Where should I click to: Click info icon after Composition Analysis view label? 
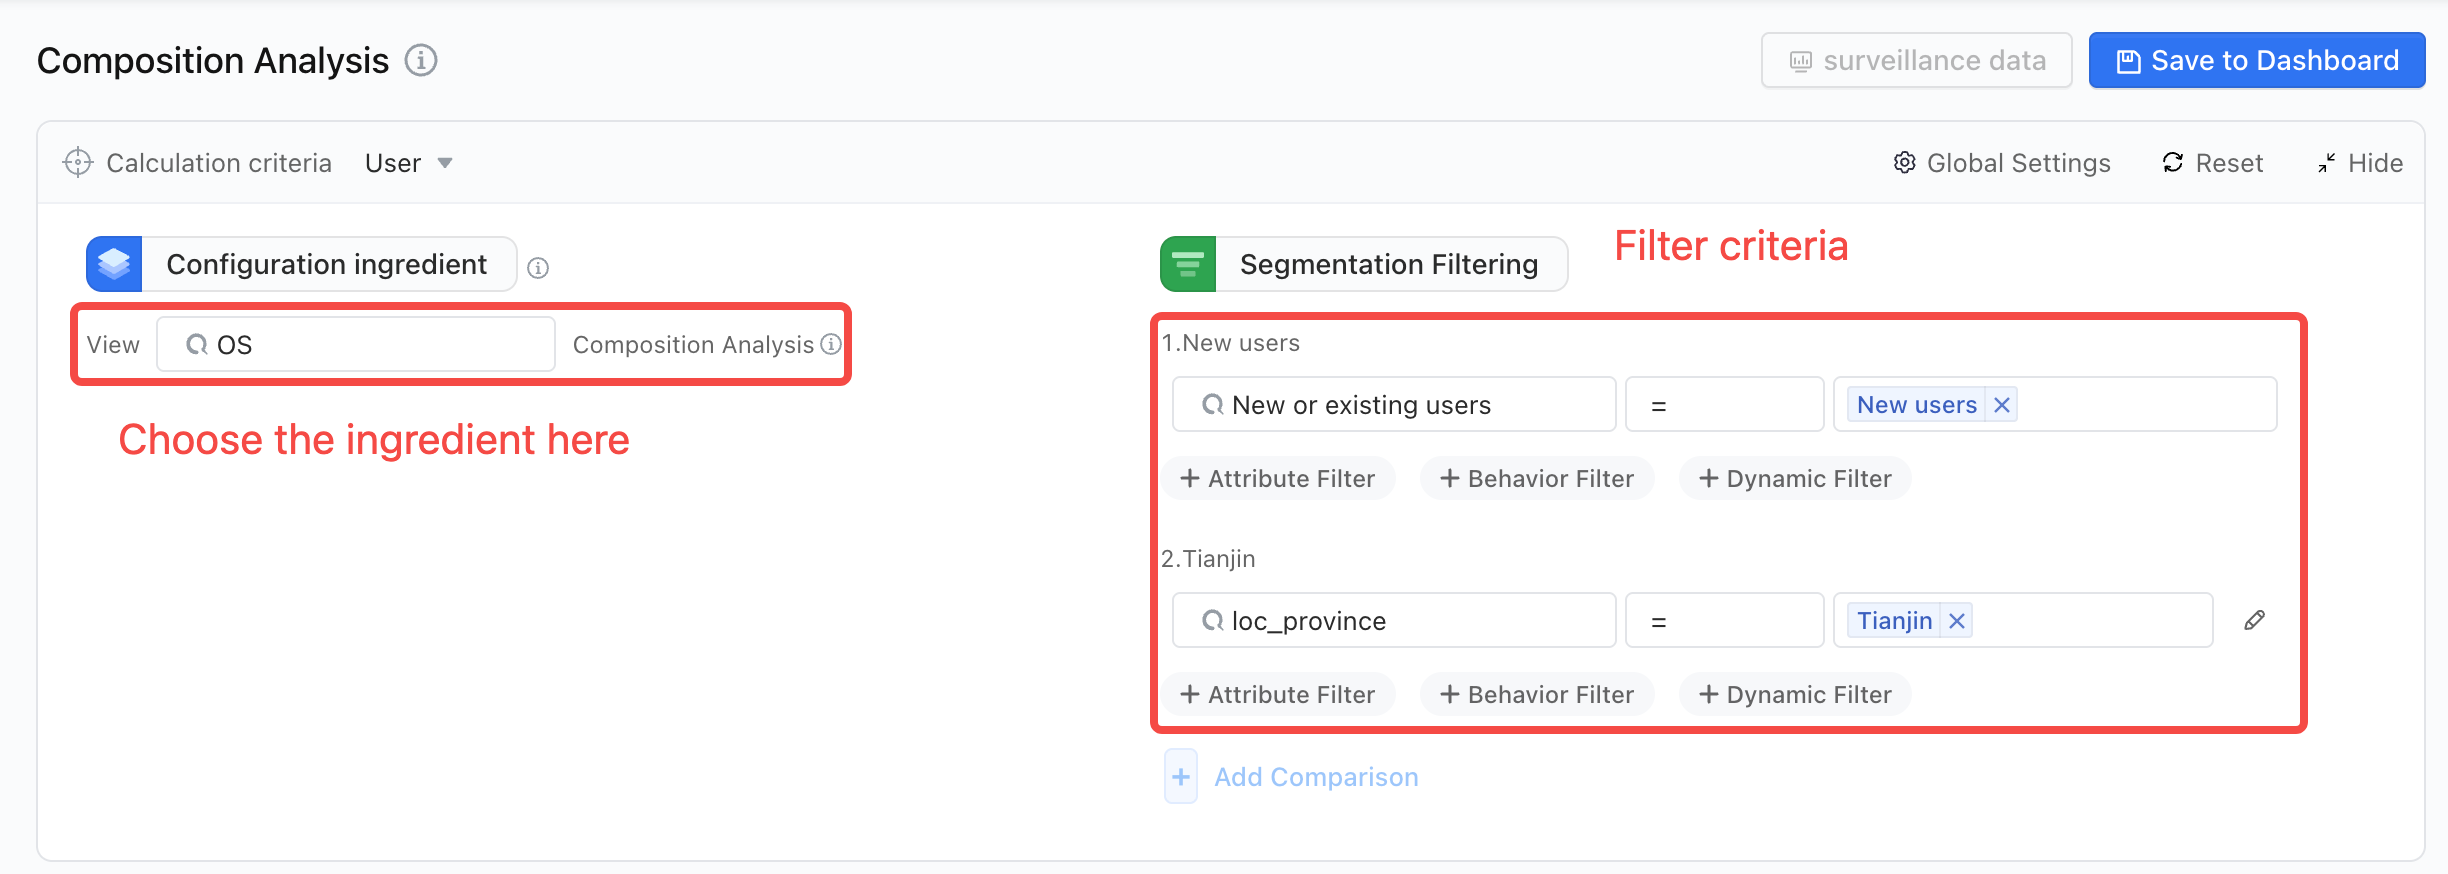831,344
